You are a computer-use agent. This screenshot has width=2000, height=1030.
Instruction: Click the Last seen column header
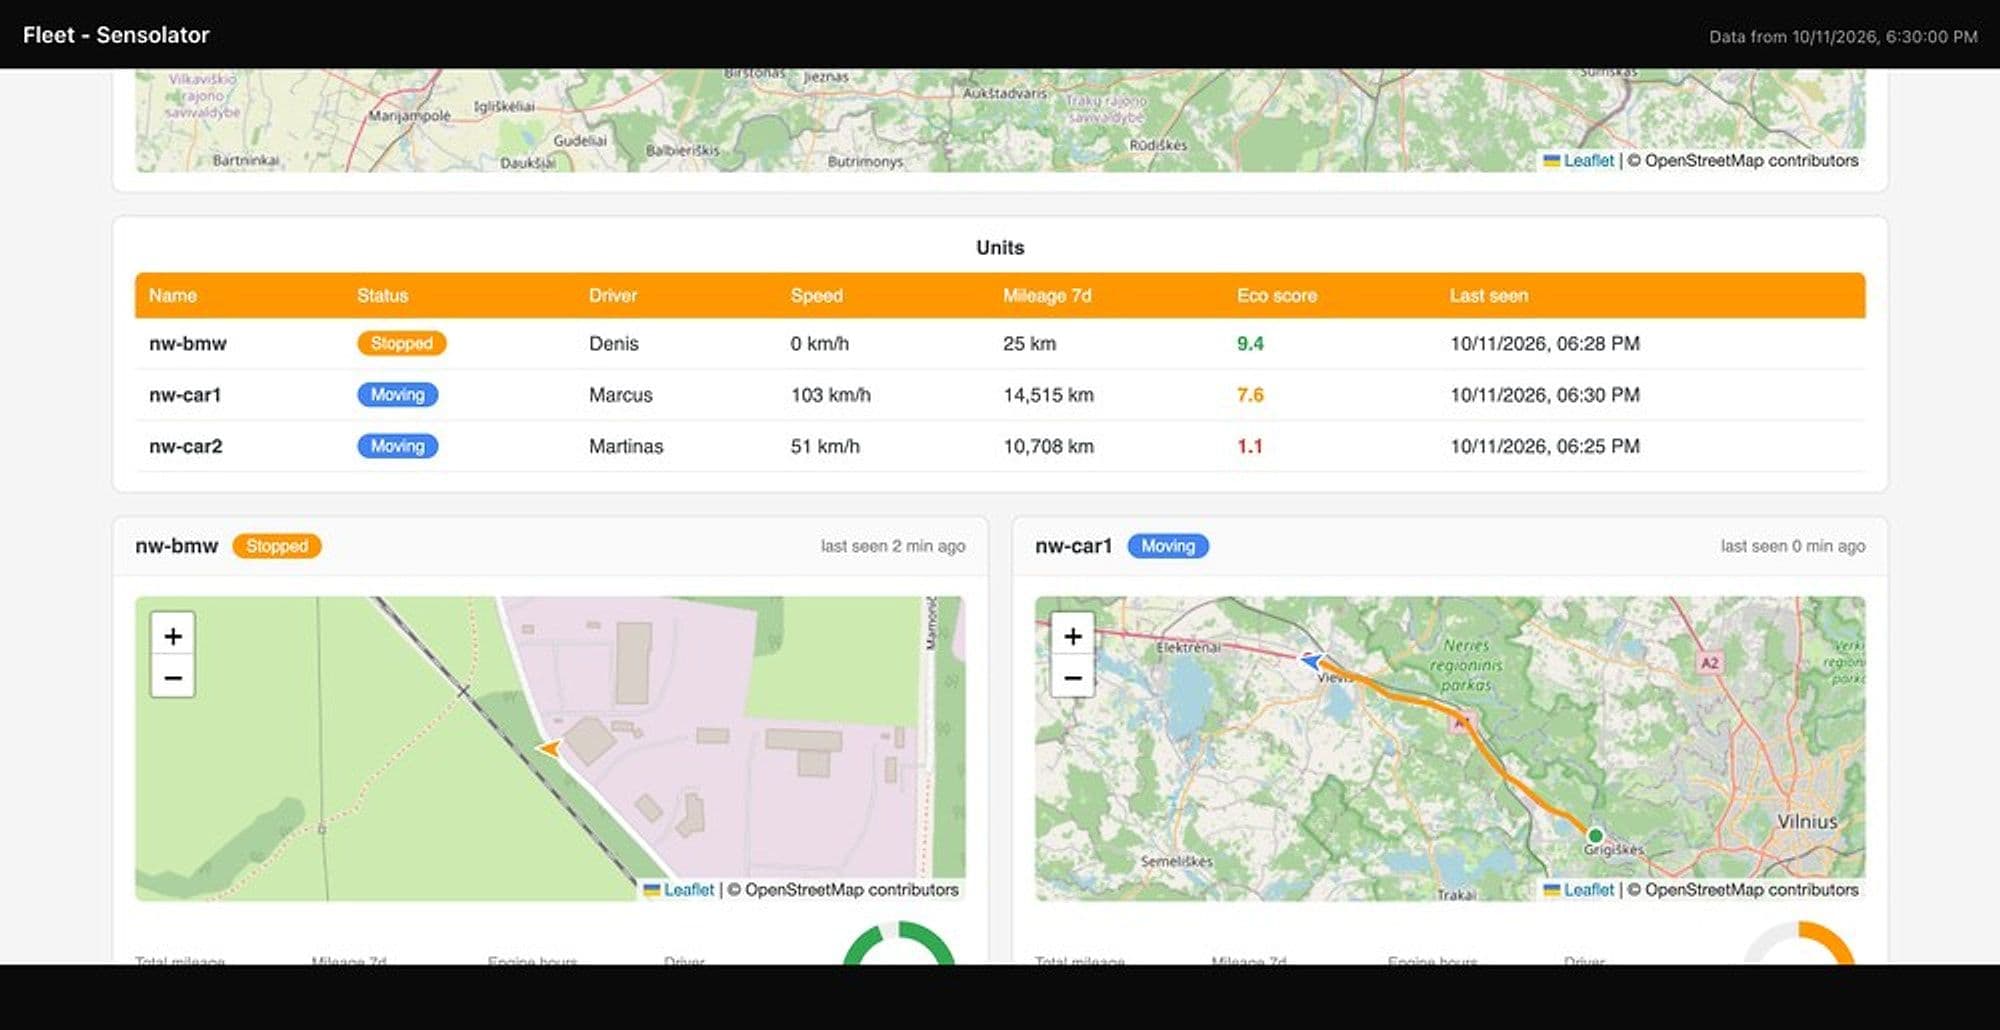click(x=1488, y=296)
